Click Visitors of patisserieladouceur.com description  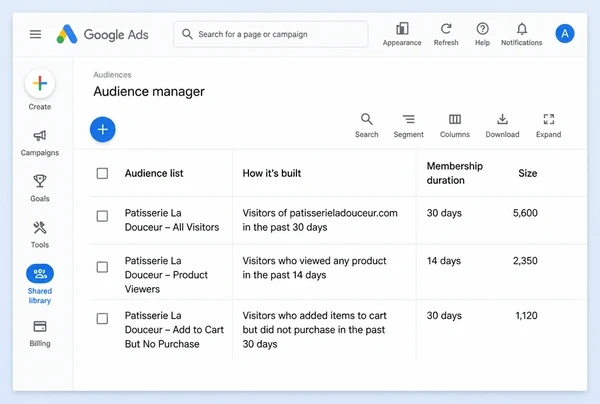pyautogui.click(x=320, y=220)
